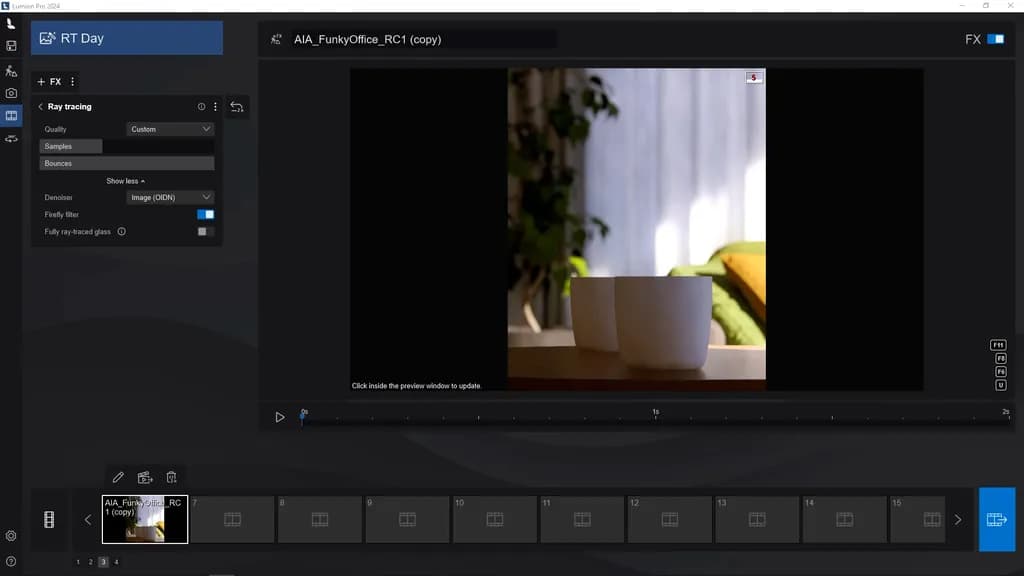Screen dimensions: 1024x576
Task: Open the settings gear icon
Action: coord(11,536)
